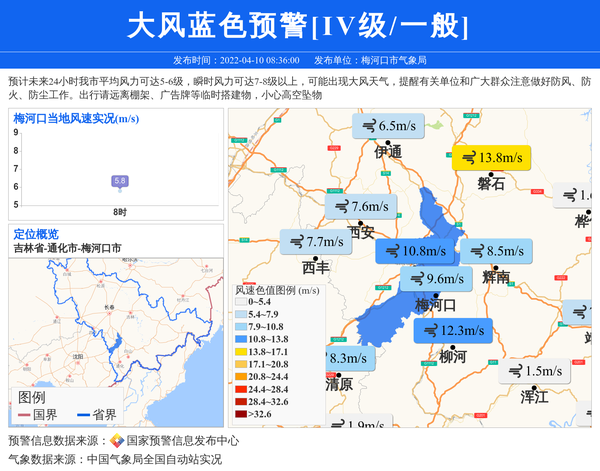Select the 12.3m/s wind marker near 柳河
Screen dimensions: 600x471
(x=453, y=331)
